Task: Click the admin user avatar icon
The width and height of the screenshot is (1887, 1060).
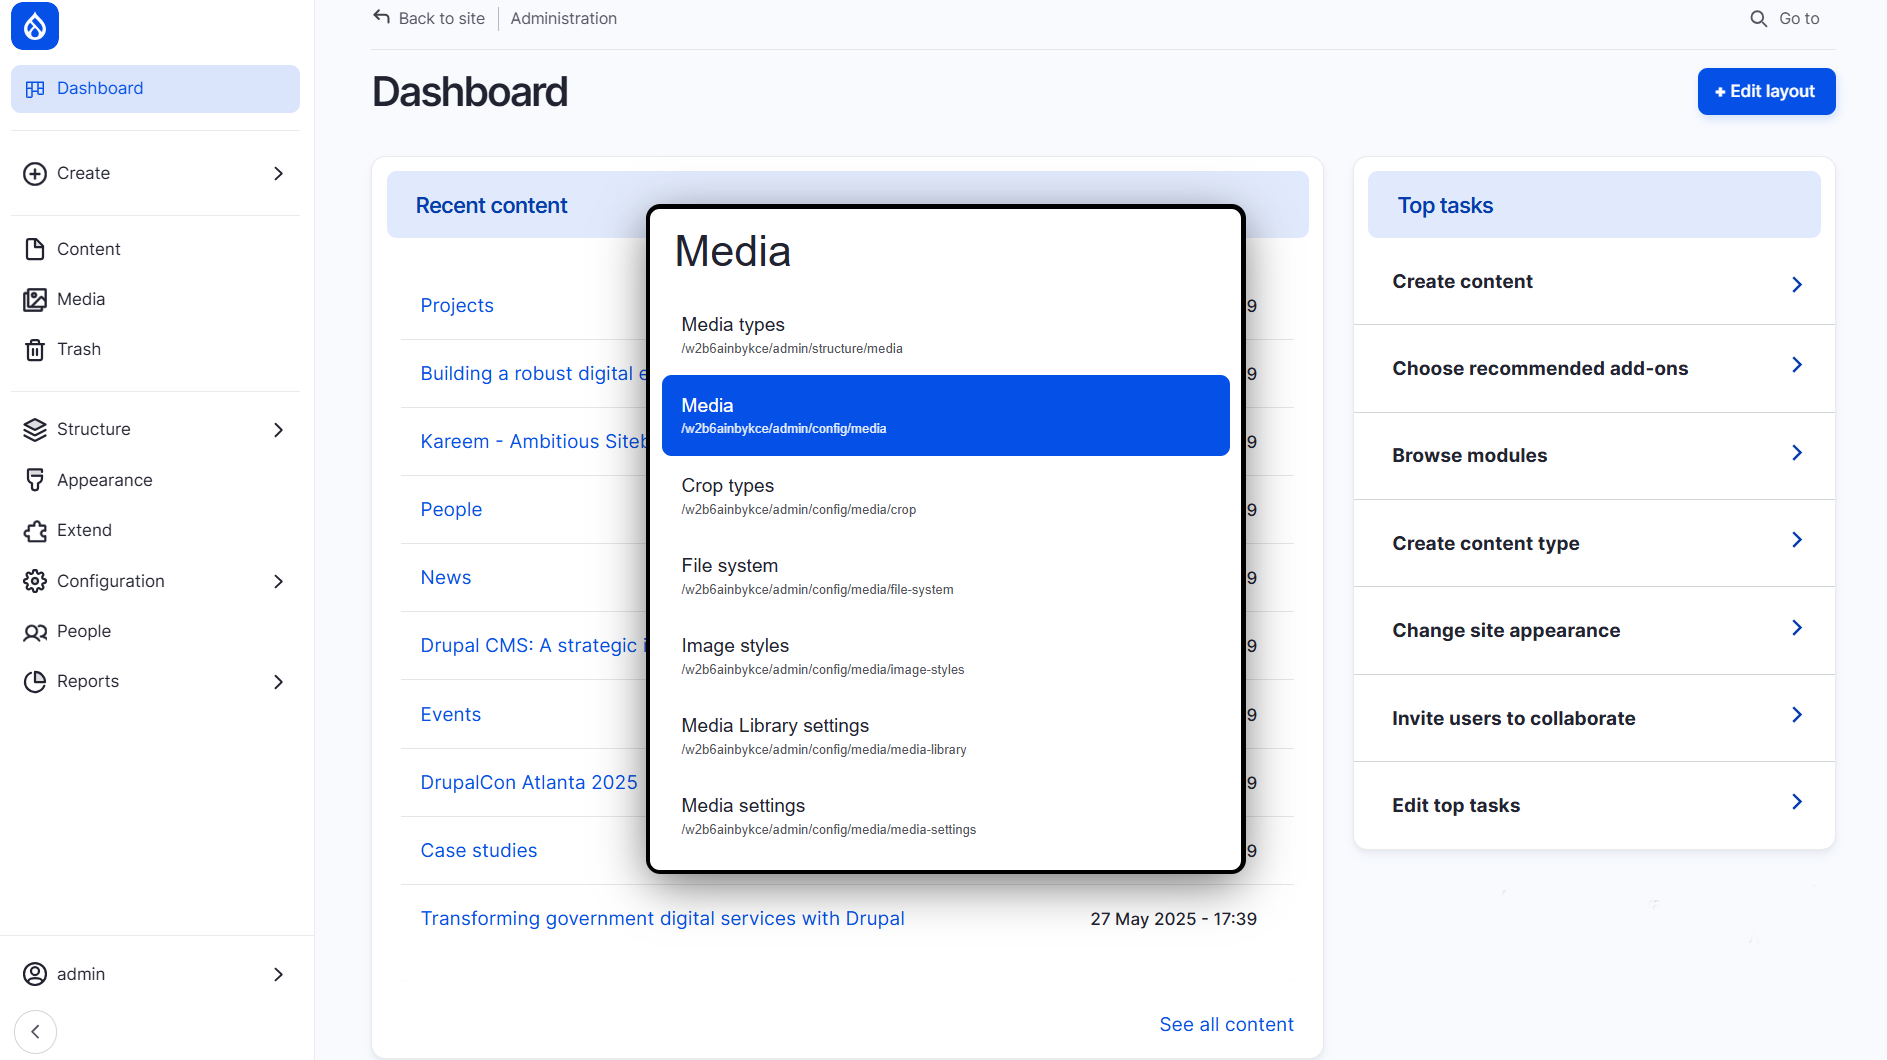Action: [35, 974]
